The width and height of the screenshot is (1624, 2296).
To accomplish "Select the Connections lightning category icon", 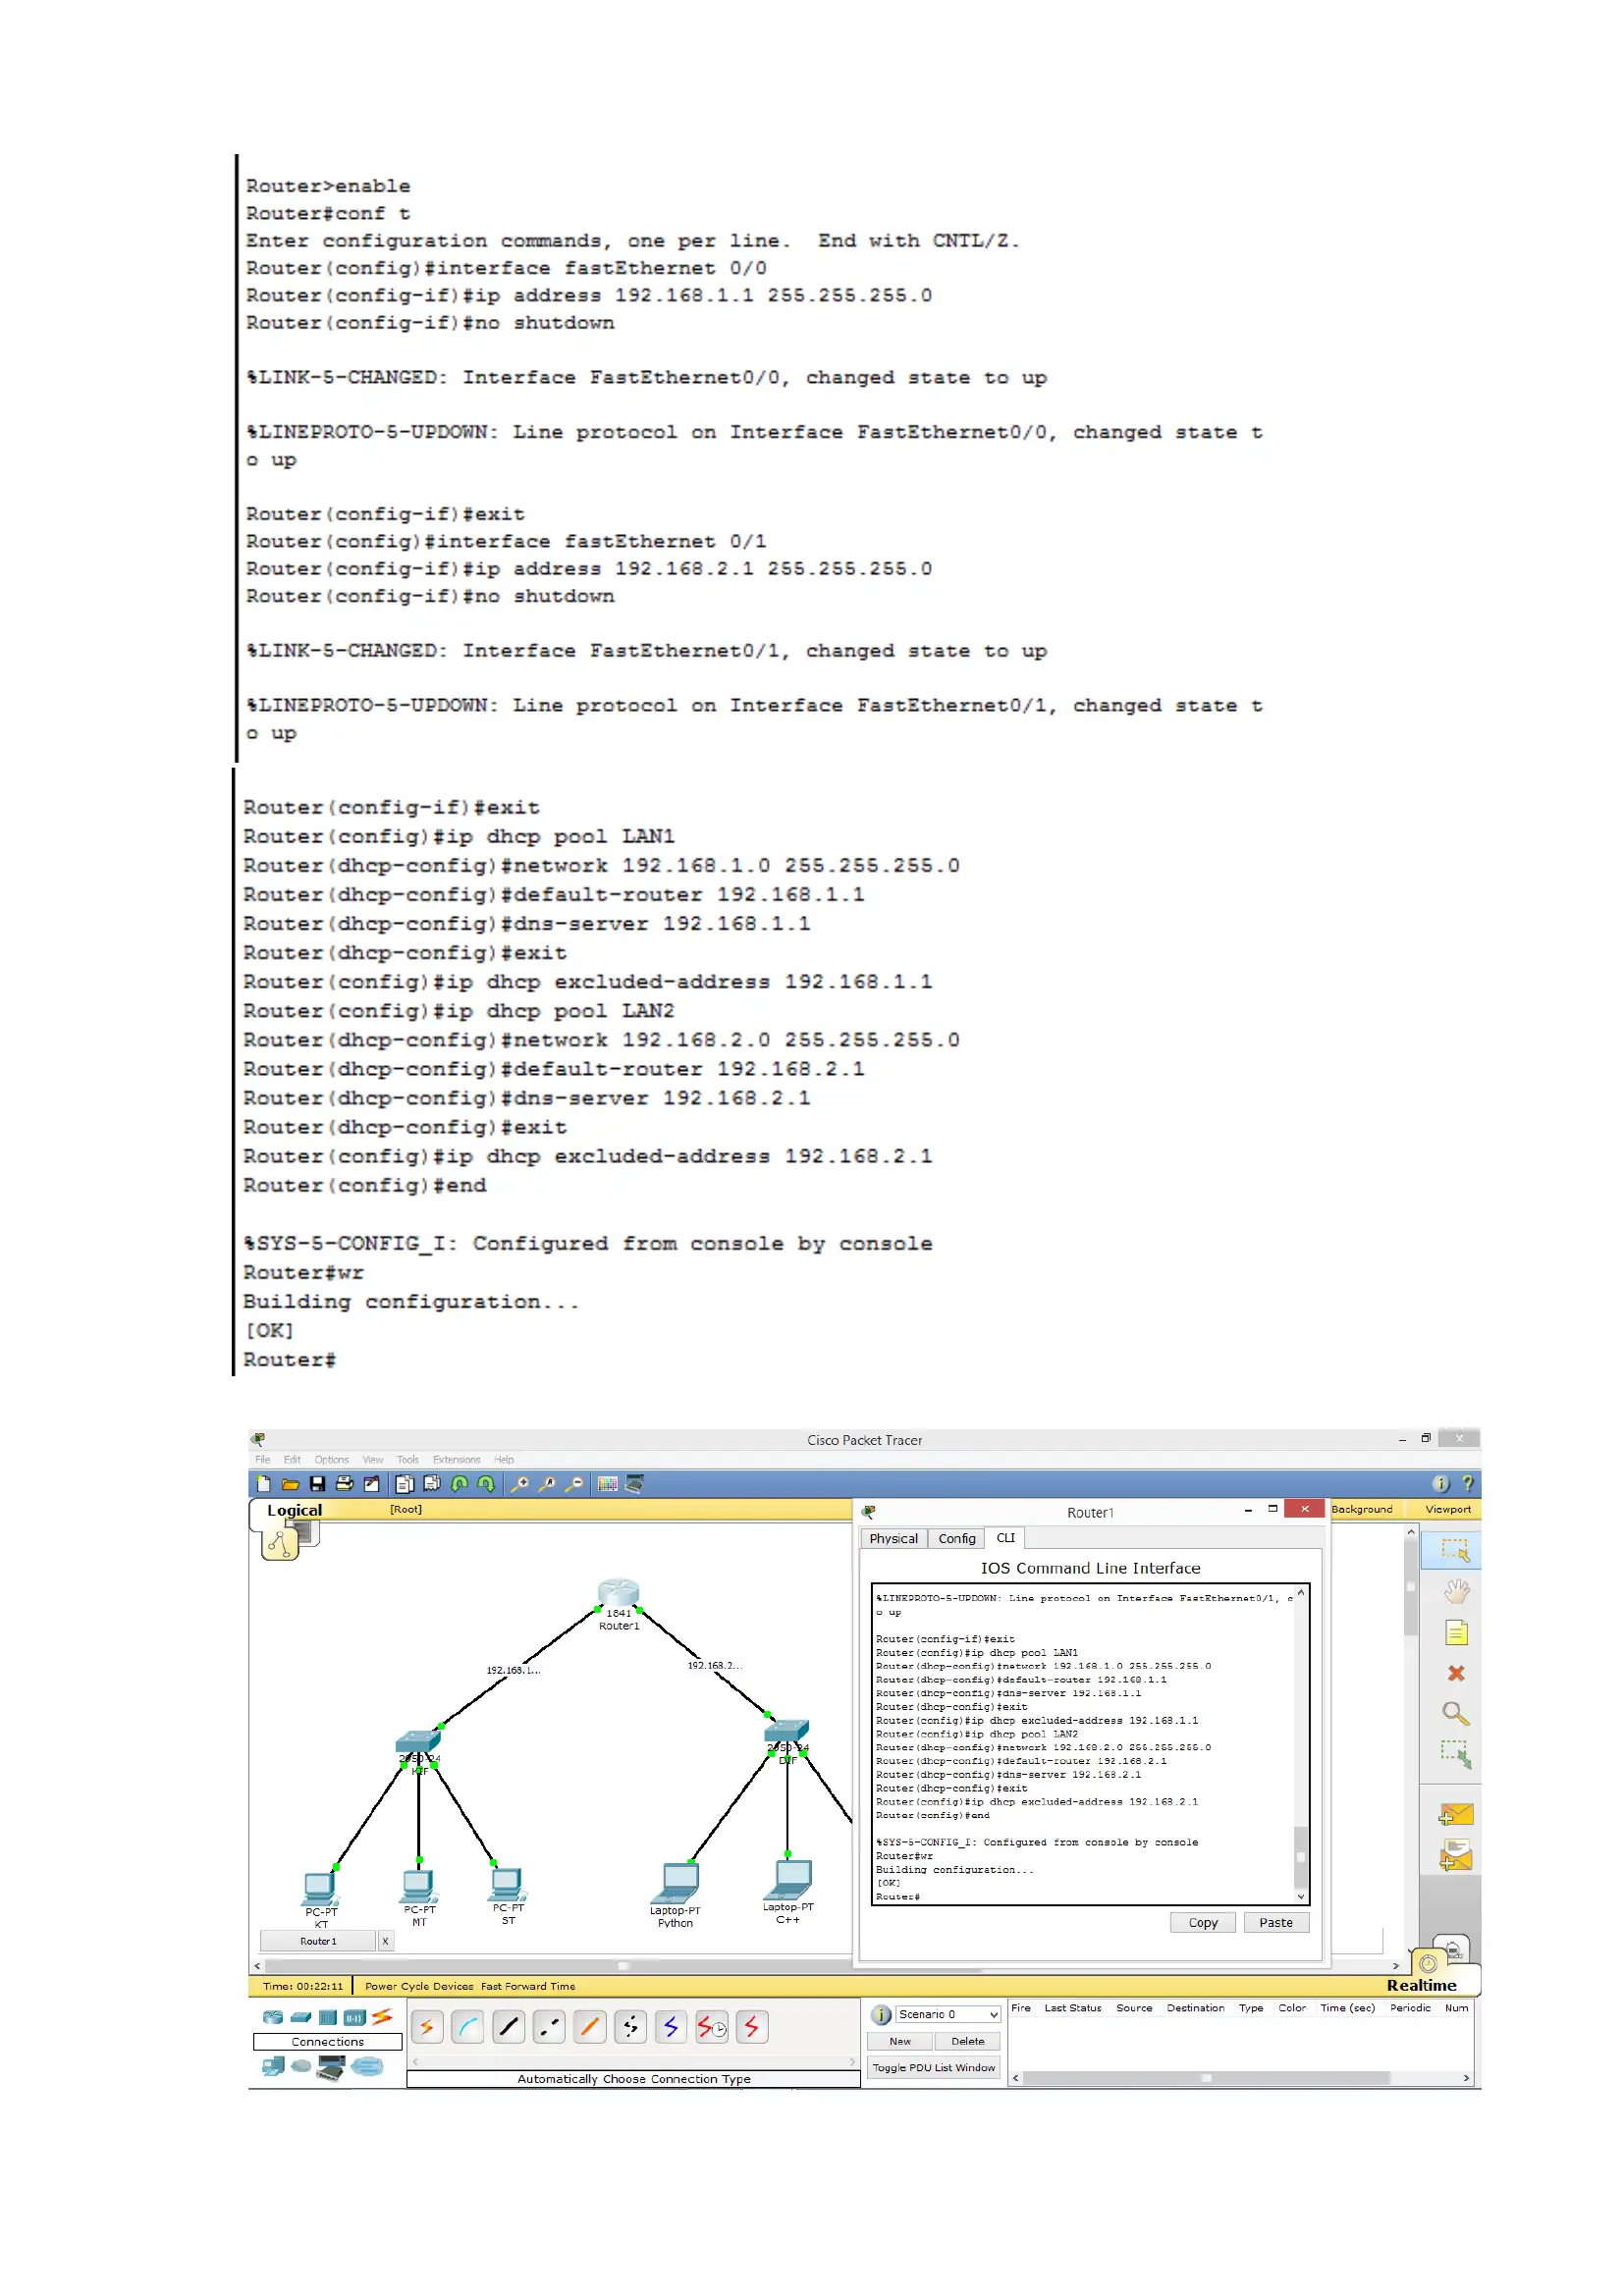I will (382, 2016).
